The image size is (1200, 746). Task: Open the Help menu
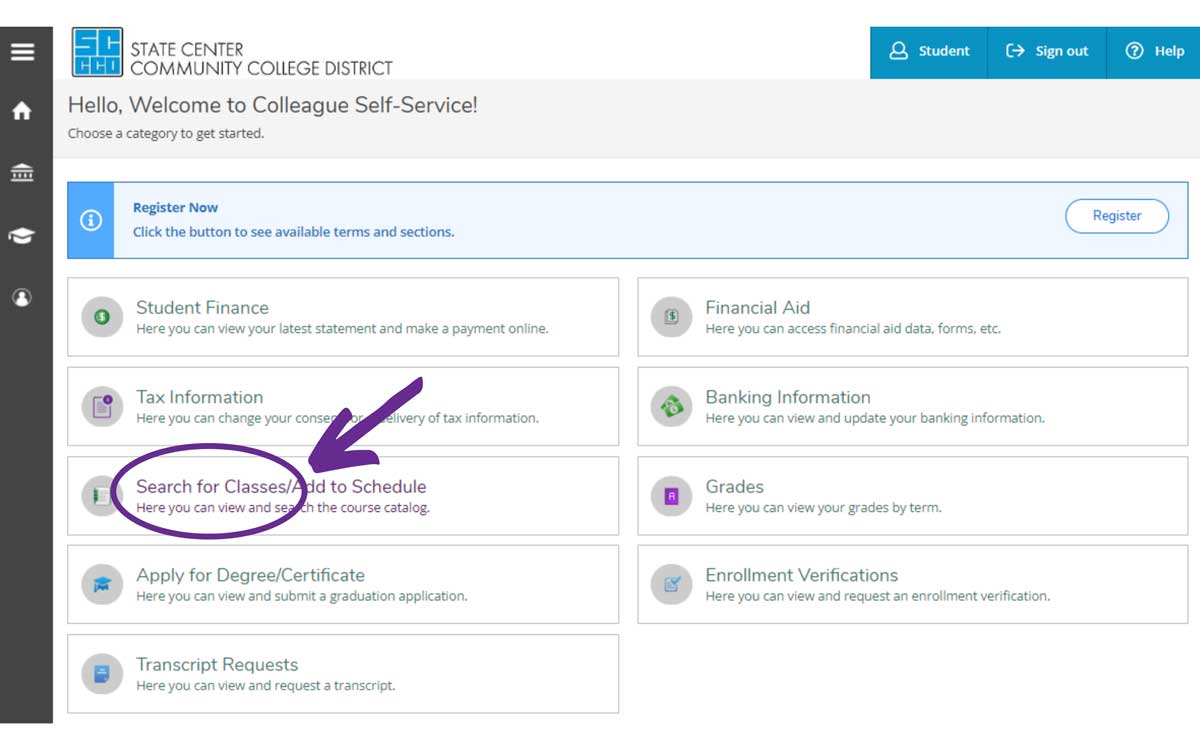click(x=1154, y=51)
